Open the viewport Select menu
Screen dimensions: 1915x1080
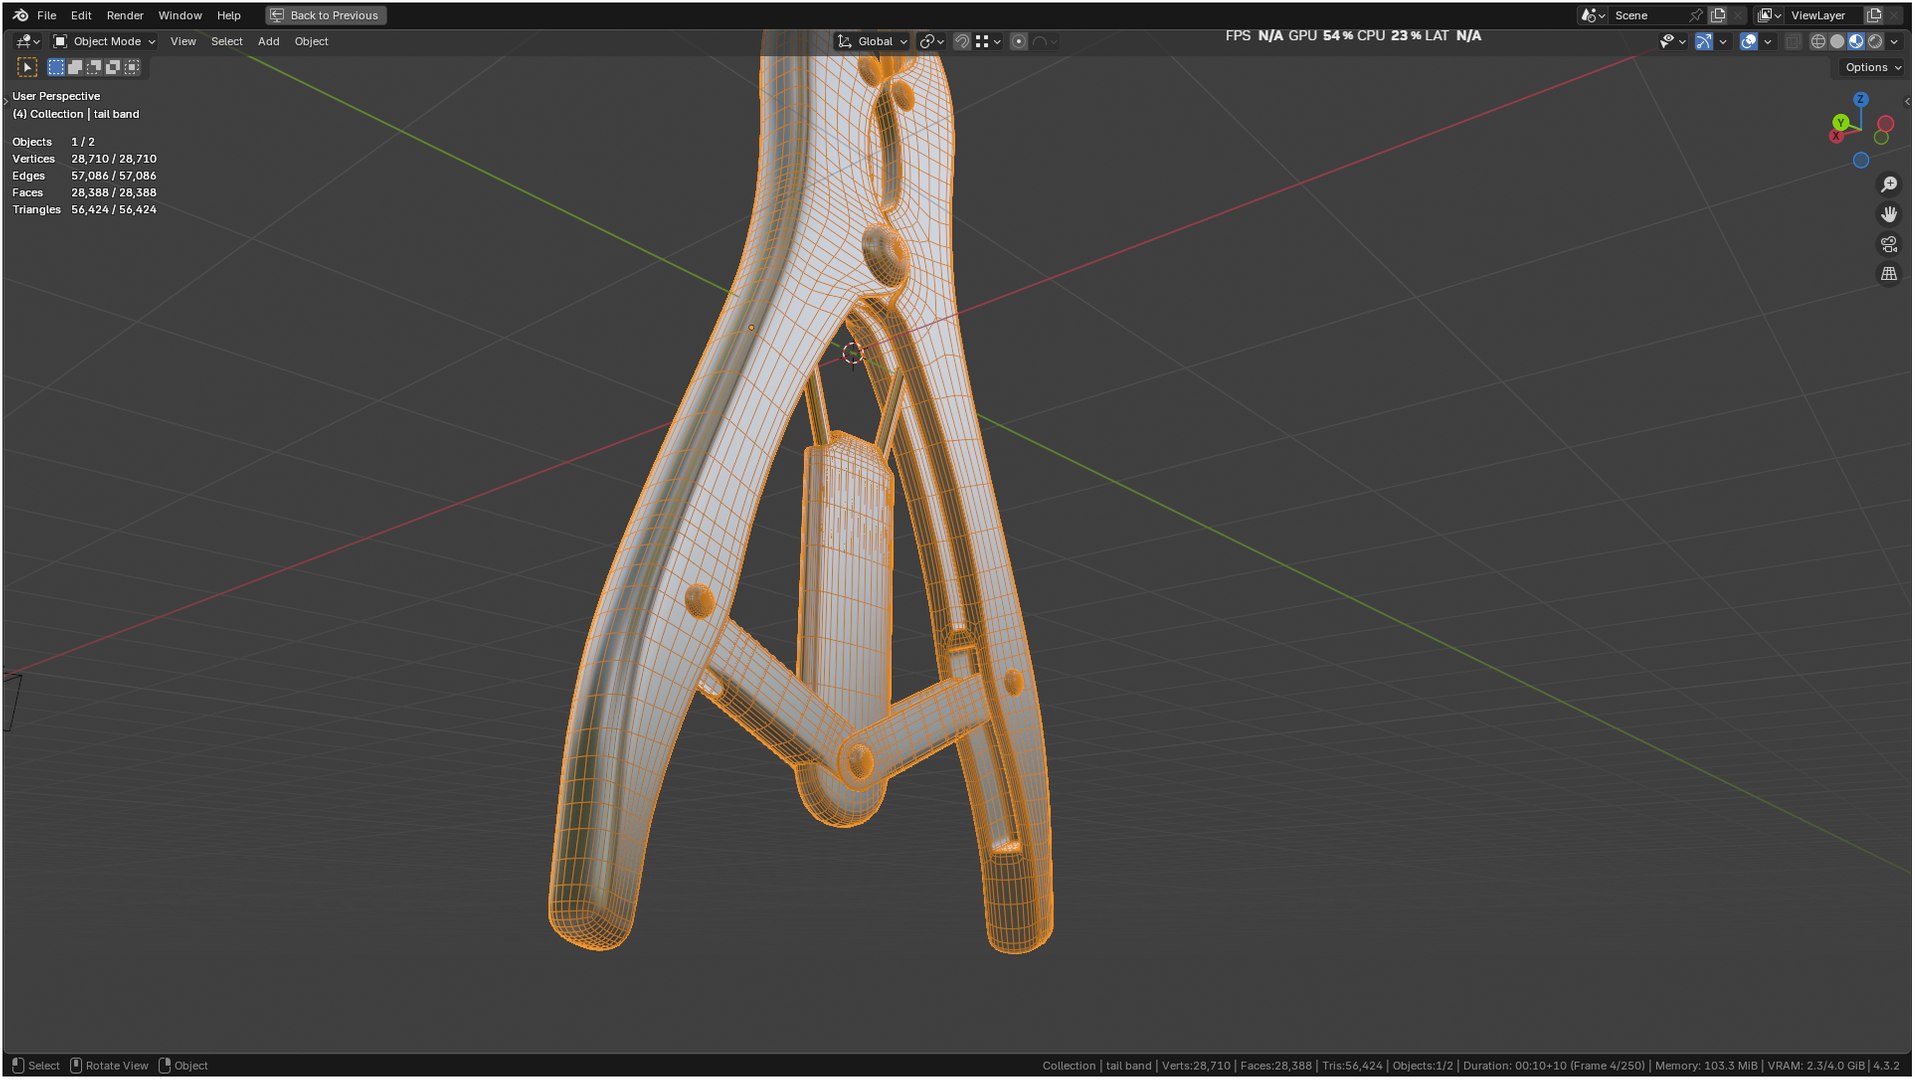[227, 41]
